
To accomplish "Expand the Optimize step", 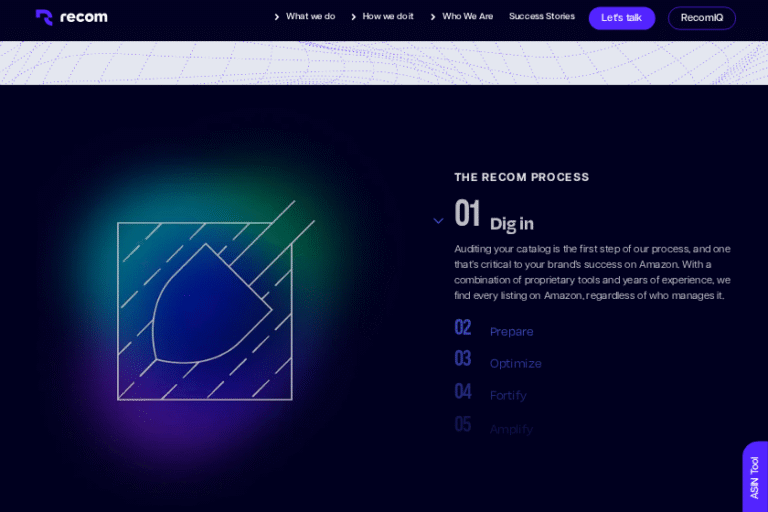I will (x=515, y=364).
